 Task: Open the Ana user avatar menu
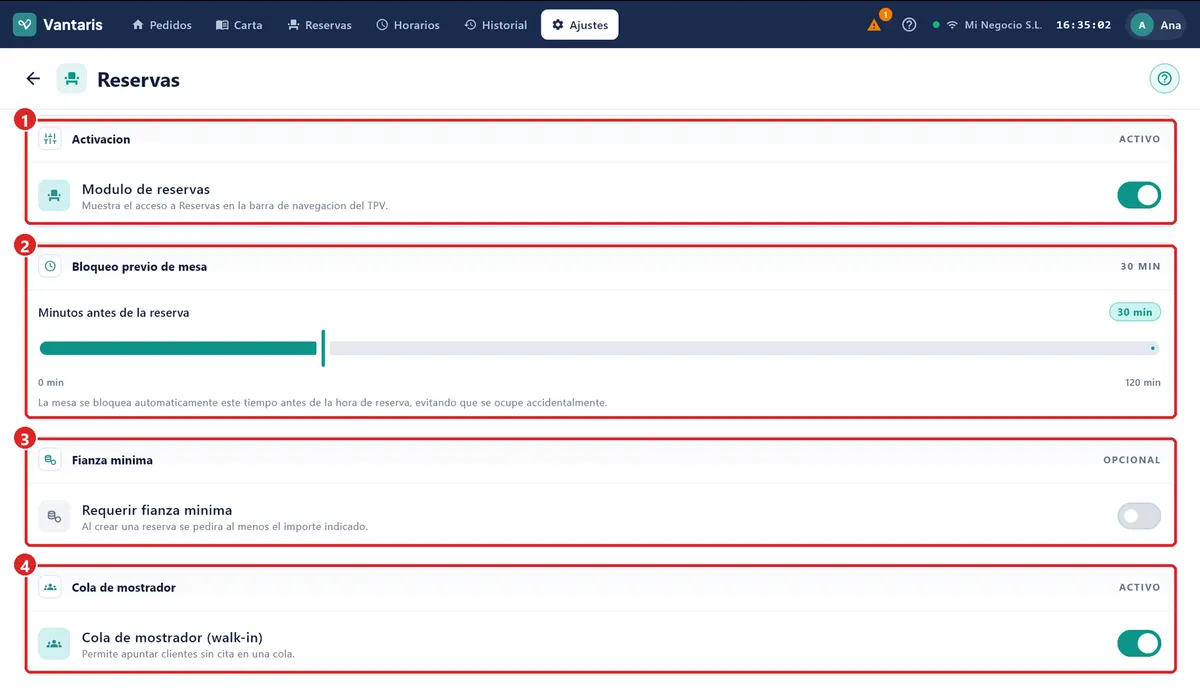pyautogui.click(x=1157, y=25)
